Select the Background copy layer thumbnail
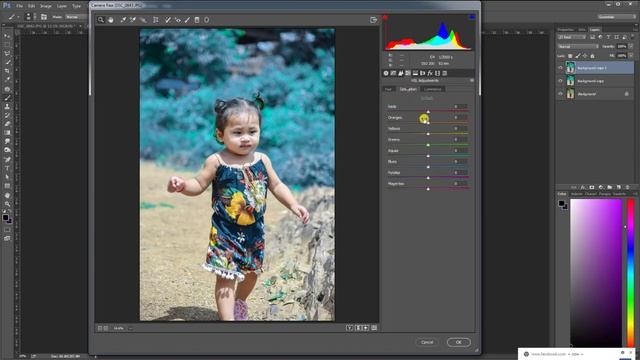 point(570,81)
